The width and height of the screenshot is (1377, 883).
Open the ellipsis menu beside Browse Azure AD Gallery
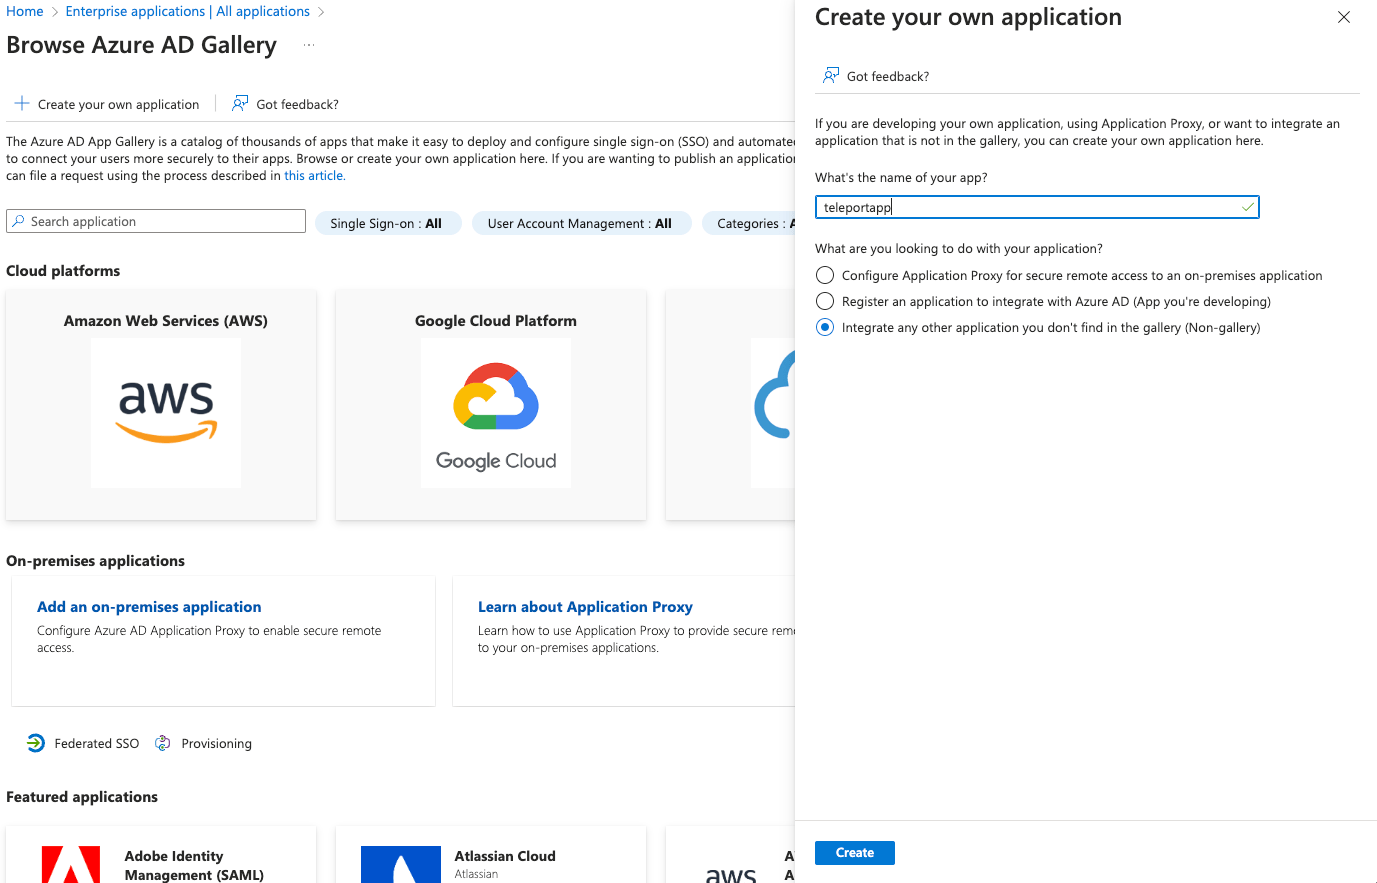308,45
